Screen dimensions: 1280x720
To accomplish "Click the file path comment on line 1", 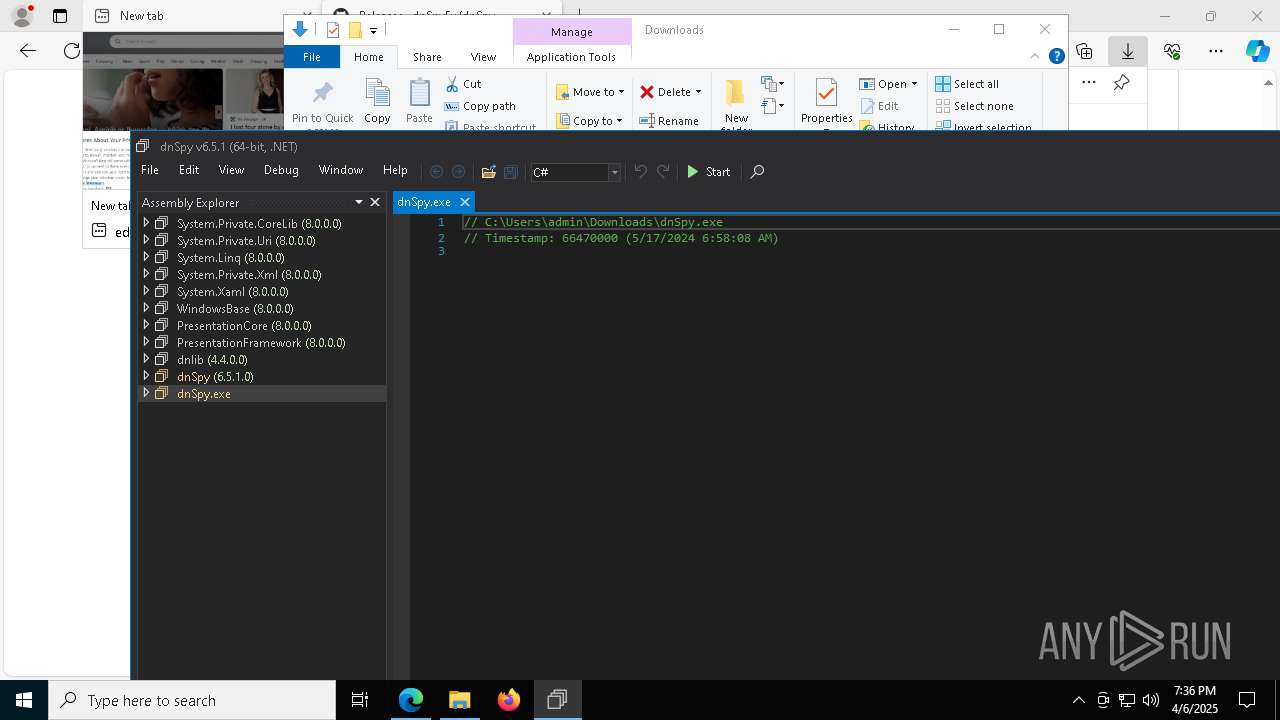I will pos(593,222).
